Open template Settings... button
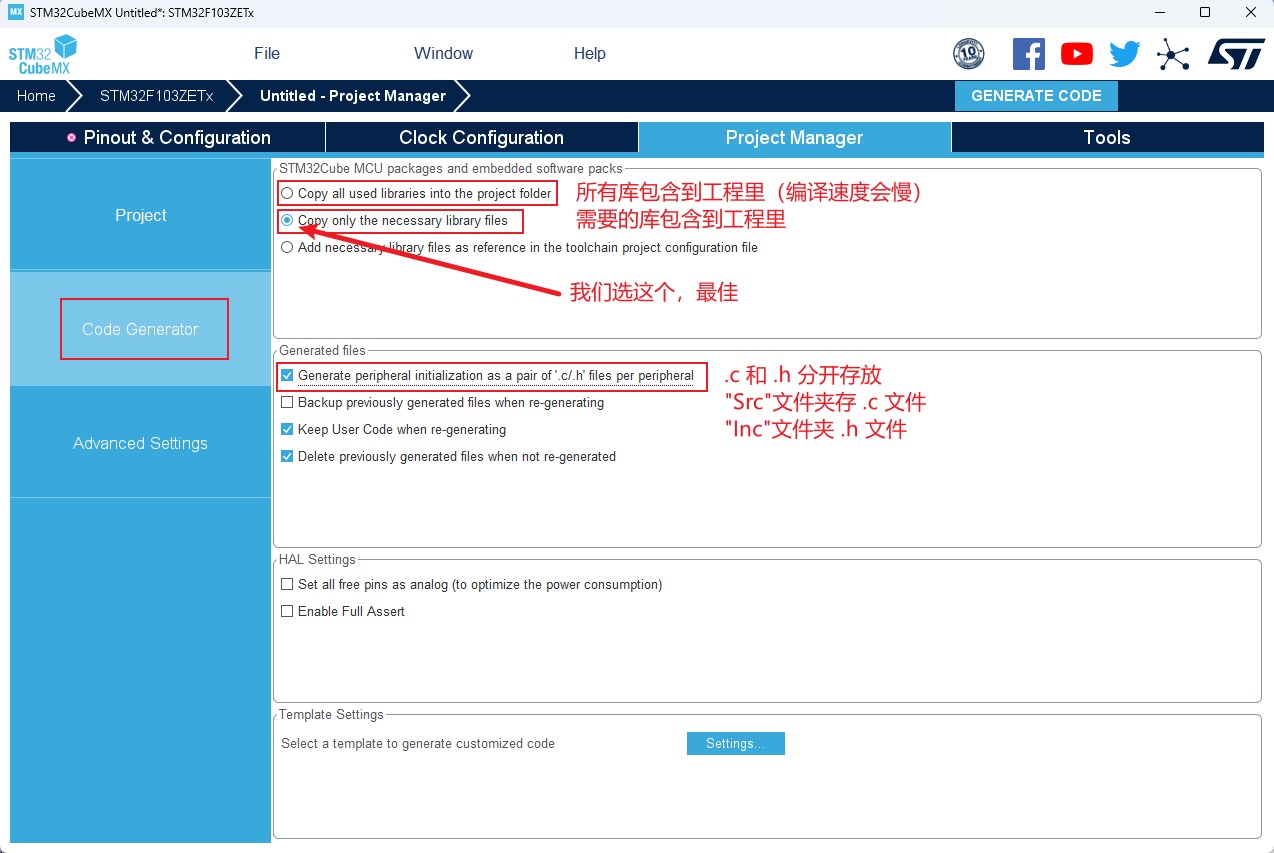This screenshot has height=853, width=1274. tap(735, 744)
